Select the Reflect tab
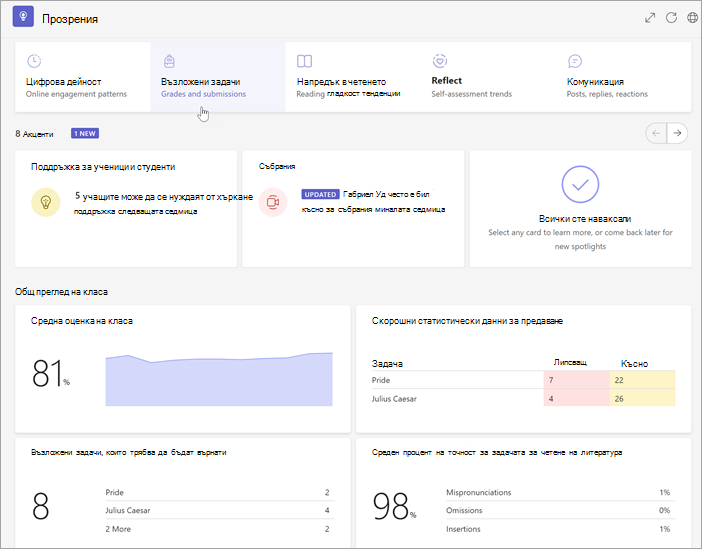The image size is (702, 549). coord(488,77)
